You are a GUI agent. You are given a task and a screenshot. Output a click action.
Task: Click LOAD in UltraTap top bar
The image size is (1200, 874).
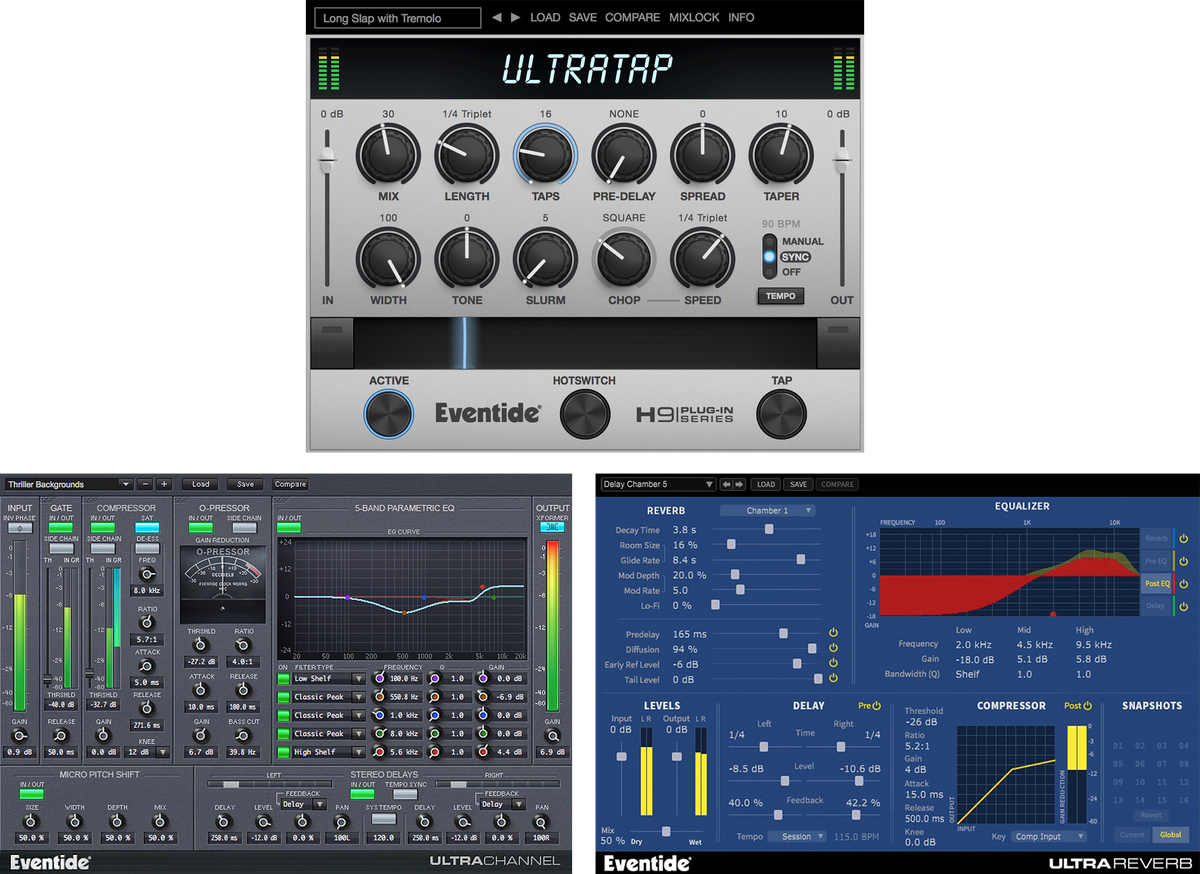pyautogui.click(x=545, y=18)
